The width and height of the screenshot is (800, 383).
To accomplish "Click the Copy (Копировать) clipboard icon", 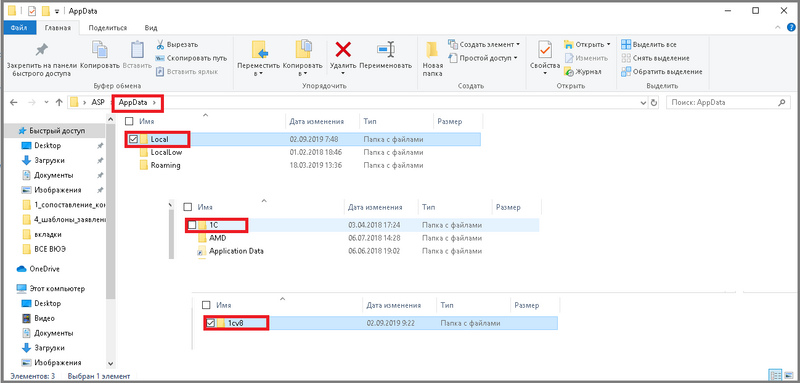I will click(x=99, y=49).
